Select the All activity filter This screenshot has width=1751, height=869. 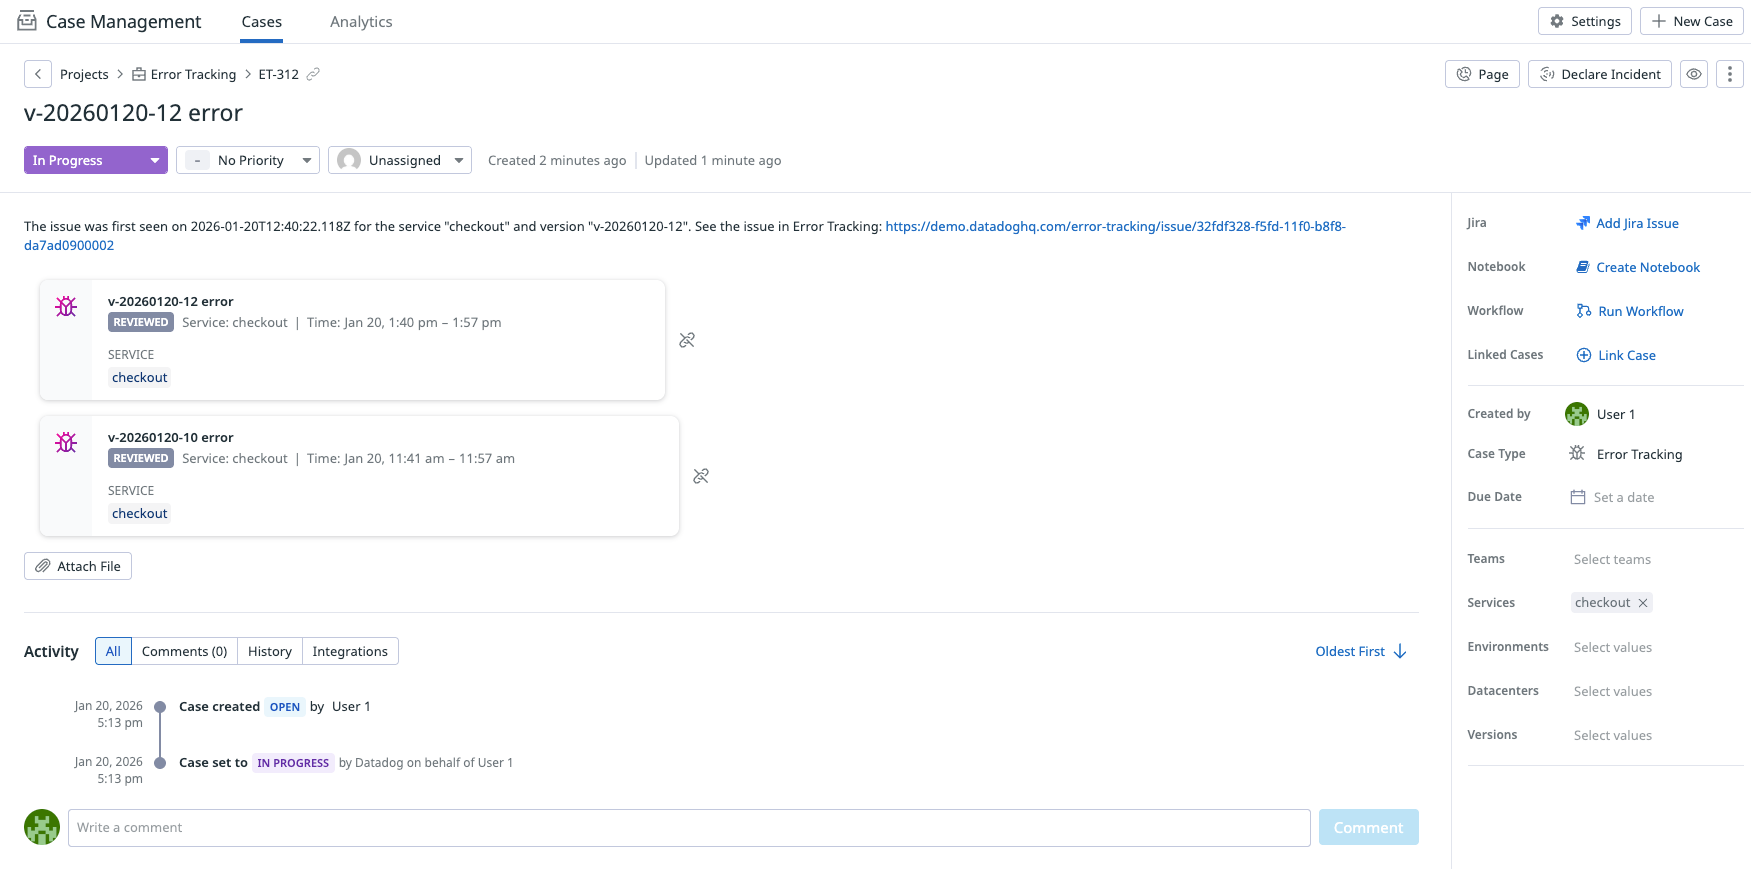click(113, 651)
